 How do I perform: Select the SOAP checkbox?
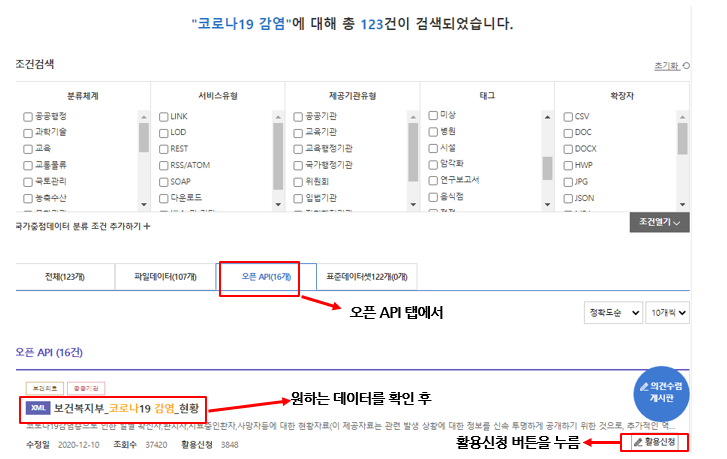pyautogui.click(x=163, y=182)
